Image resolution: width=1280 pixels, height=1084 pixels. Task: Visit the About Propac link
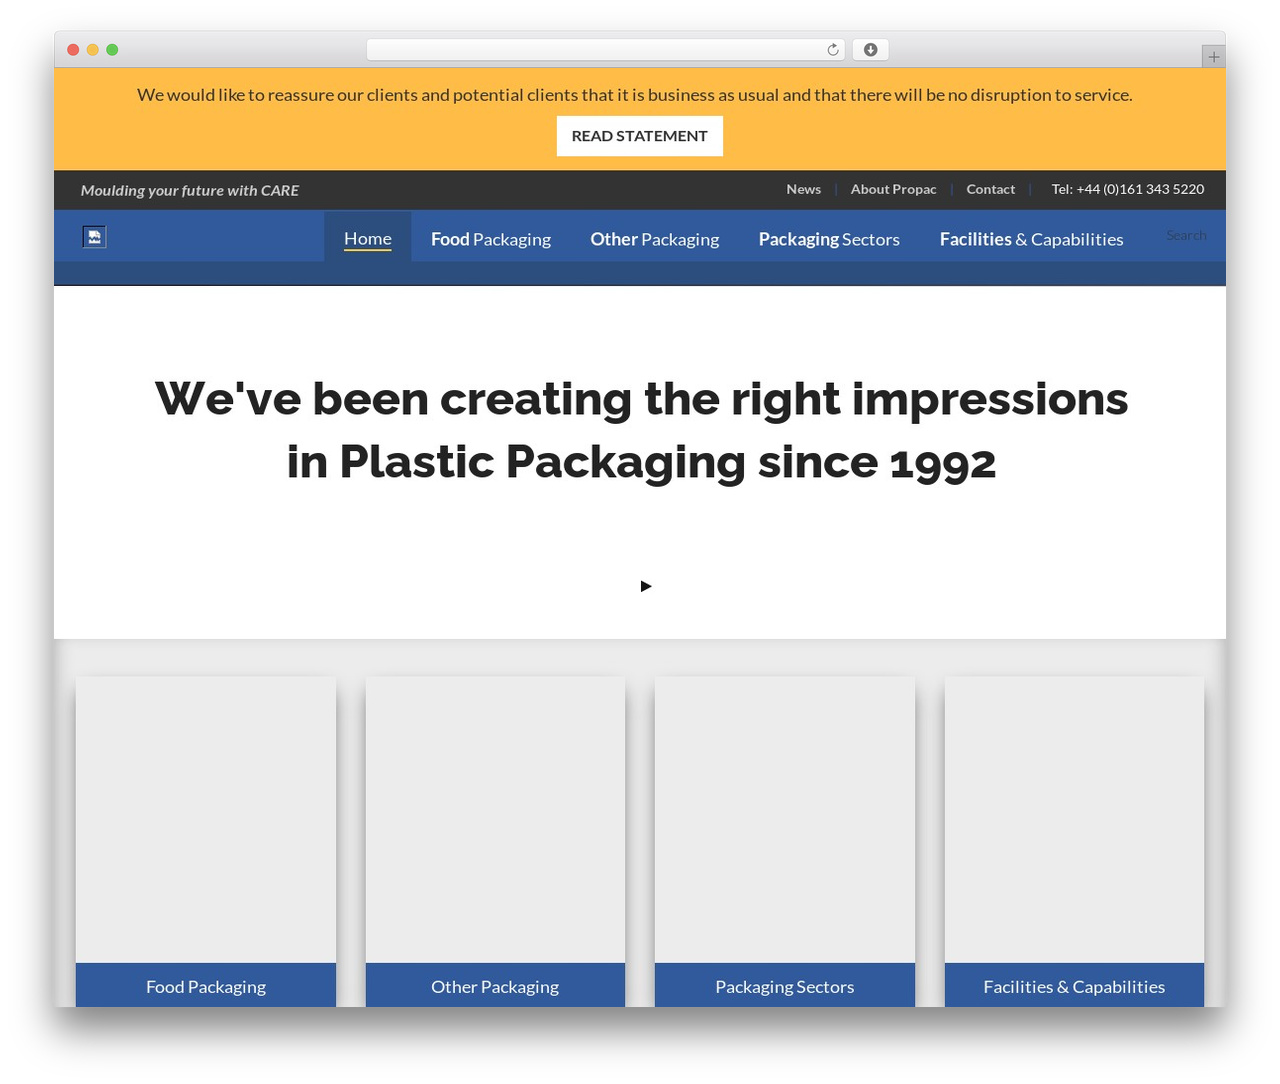(894, 189)
